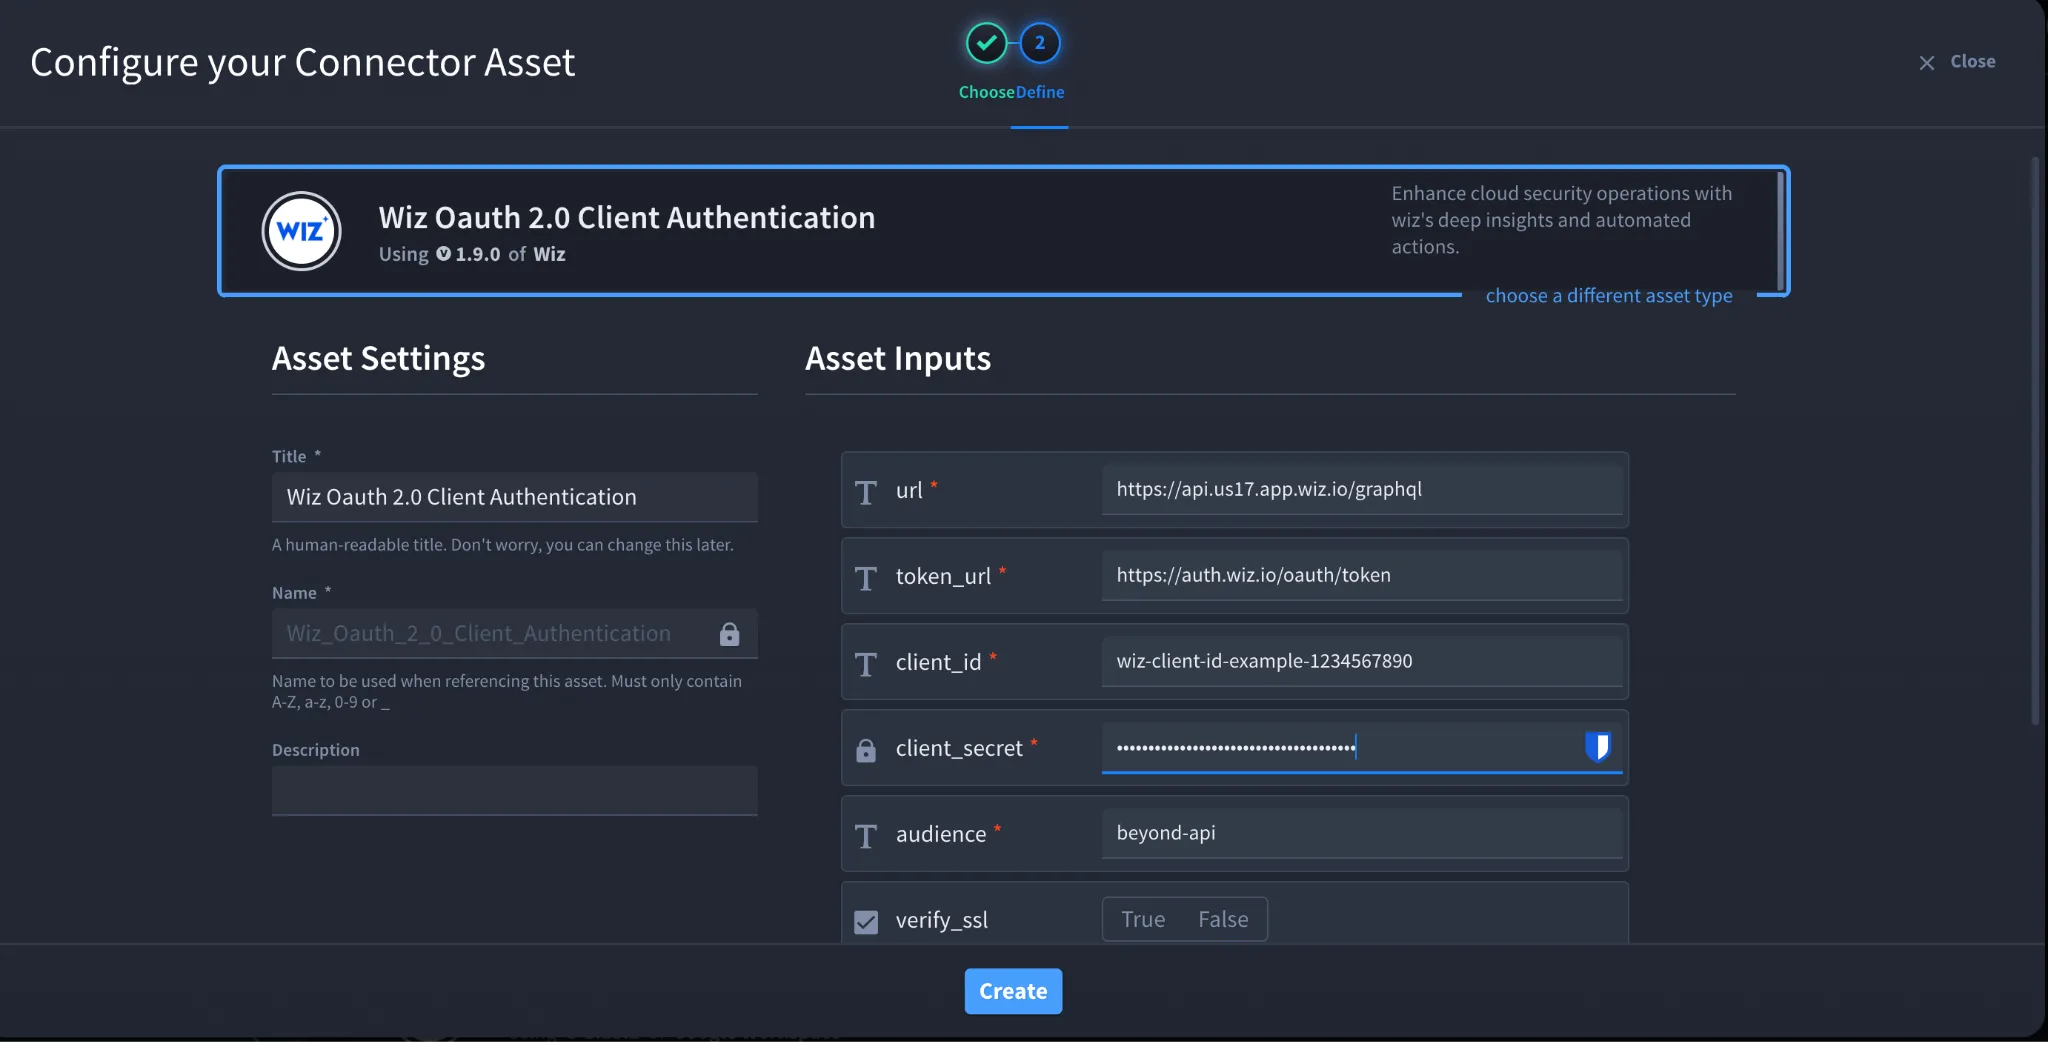Click the completed Choose step checkmark
This screenshot has width=2048, height=1042.
pos(986,43)
